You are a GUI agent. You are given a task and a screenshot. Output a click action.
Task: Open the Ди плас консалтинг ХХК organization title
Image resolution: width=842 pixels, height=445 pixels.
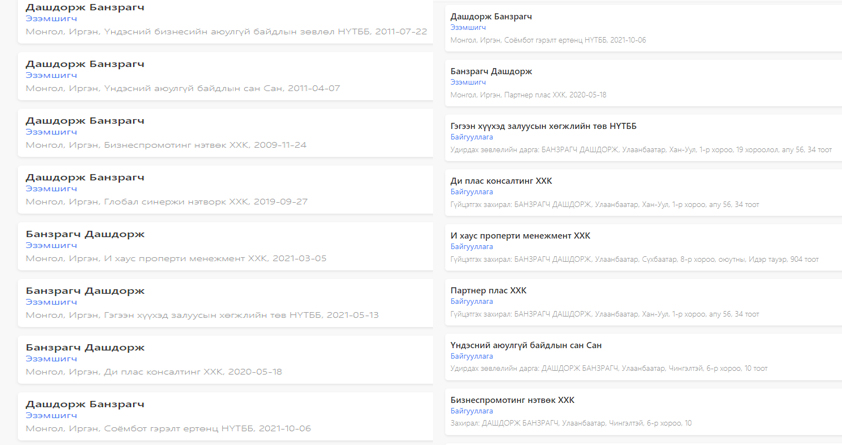(501, 181)
